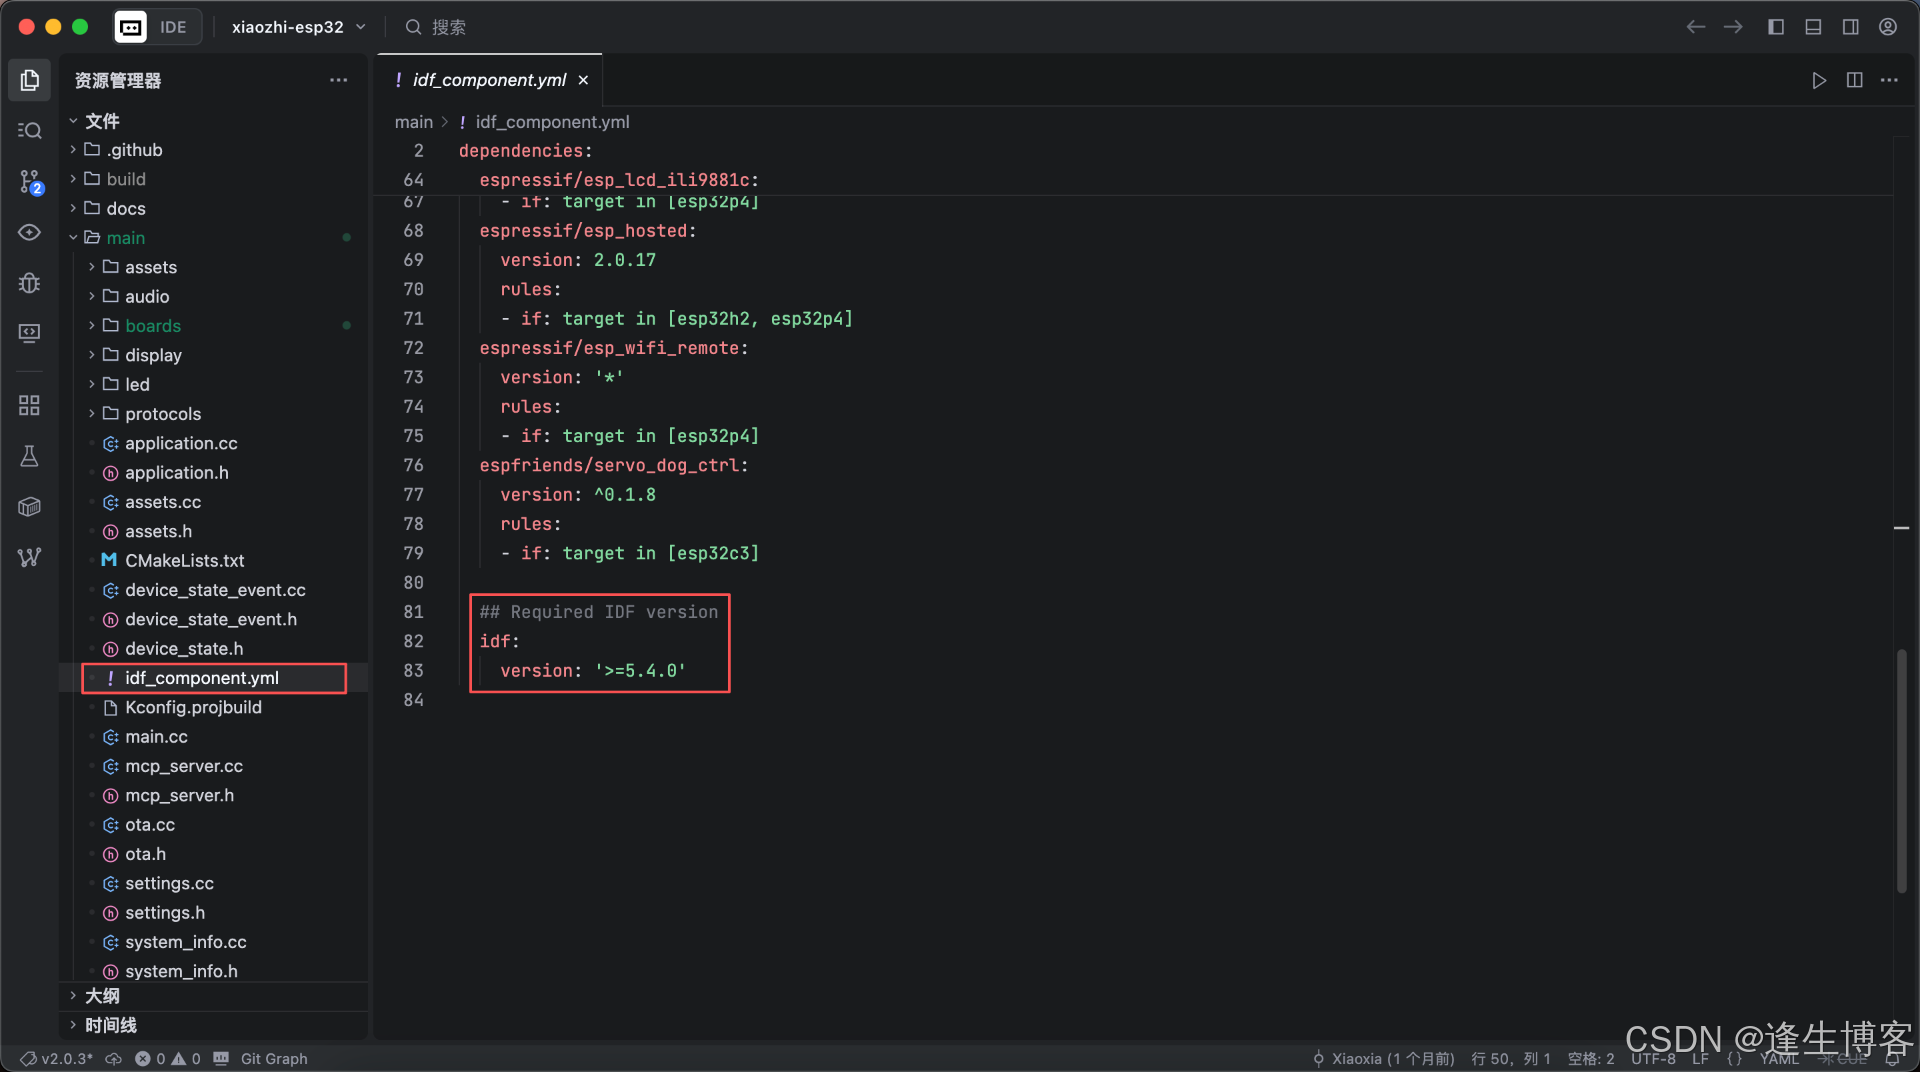Expand the protocols folder
The image size is (1920, 1072).
pos(163,414)
